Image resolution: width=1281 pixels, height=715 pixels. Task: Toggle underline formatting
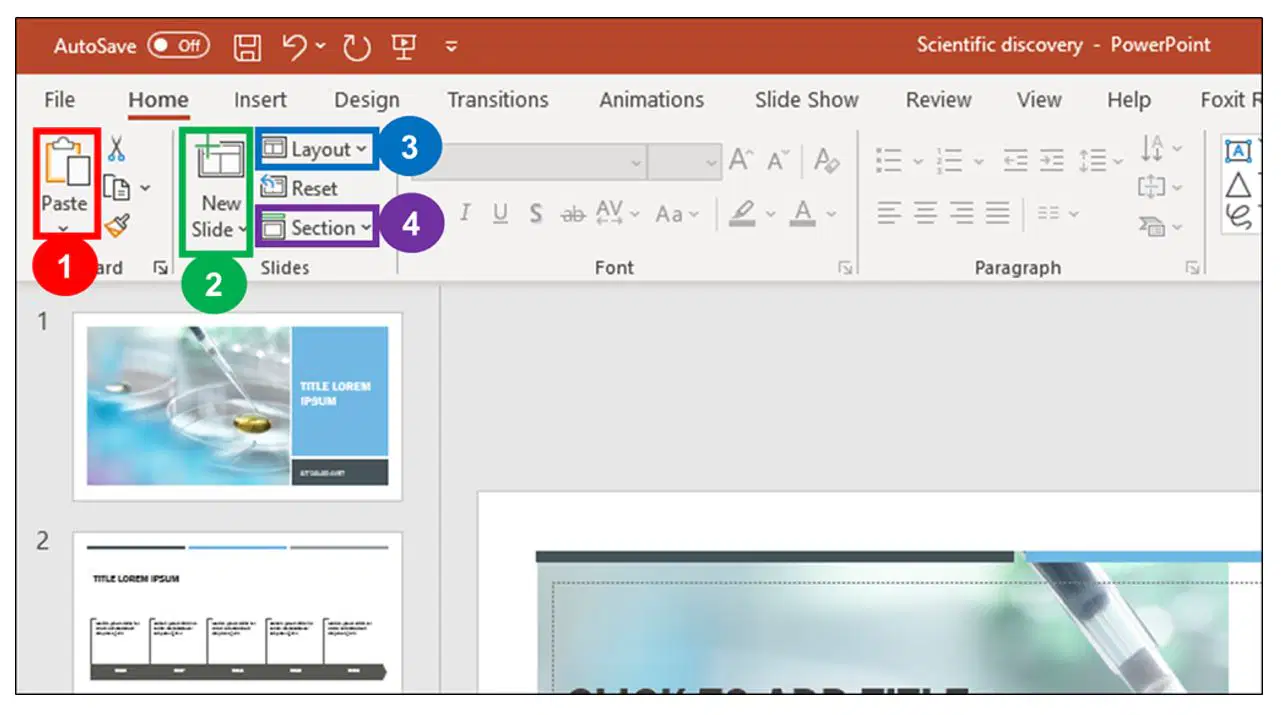(500, 213)
